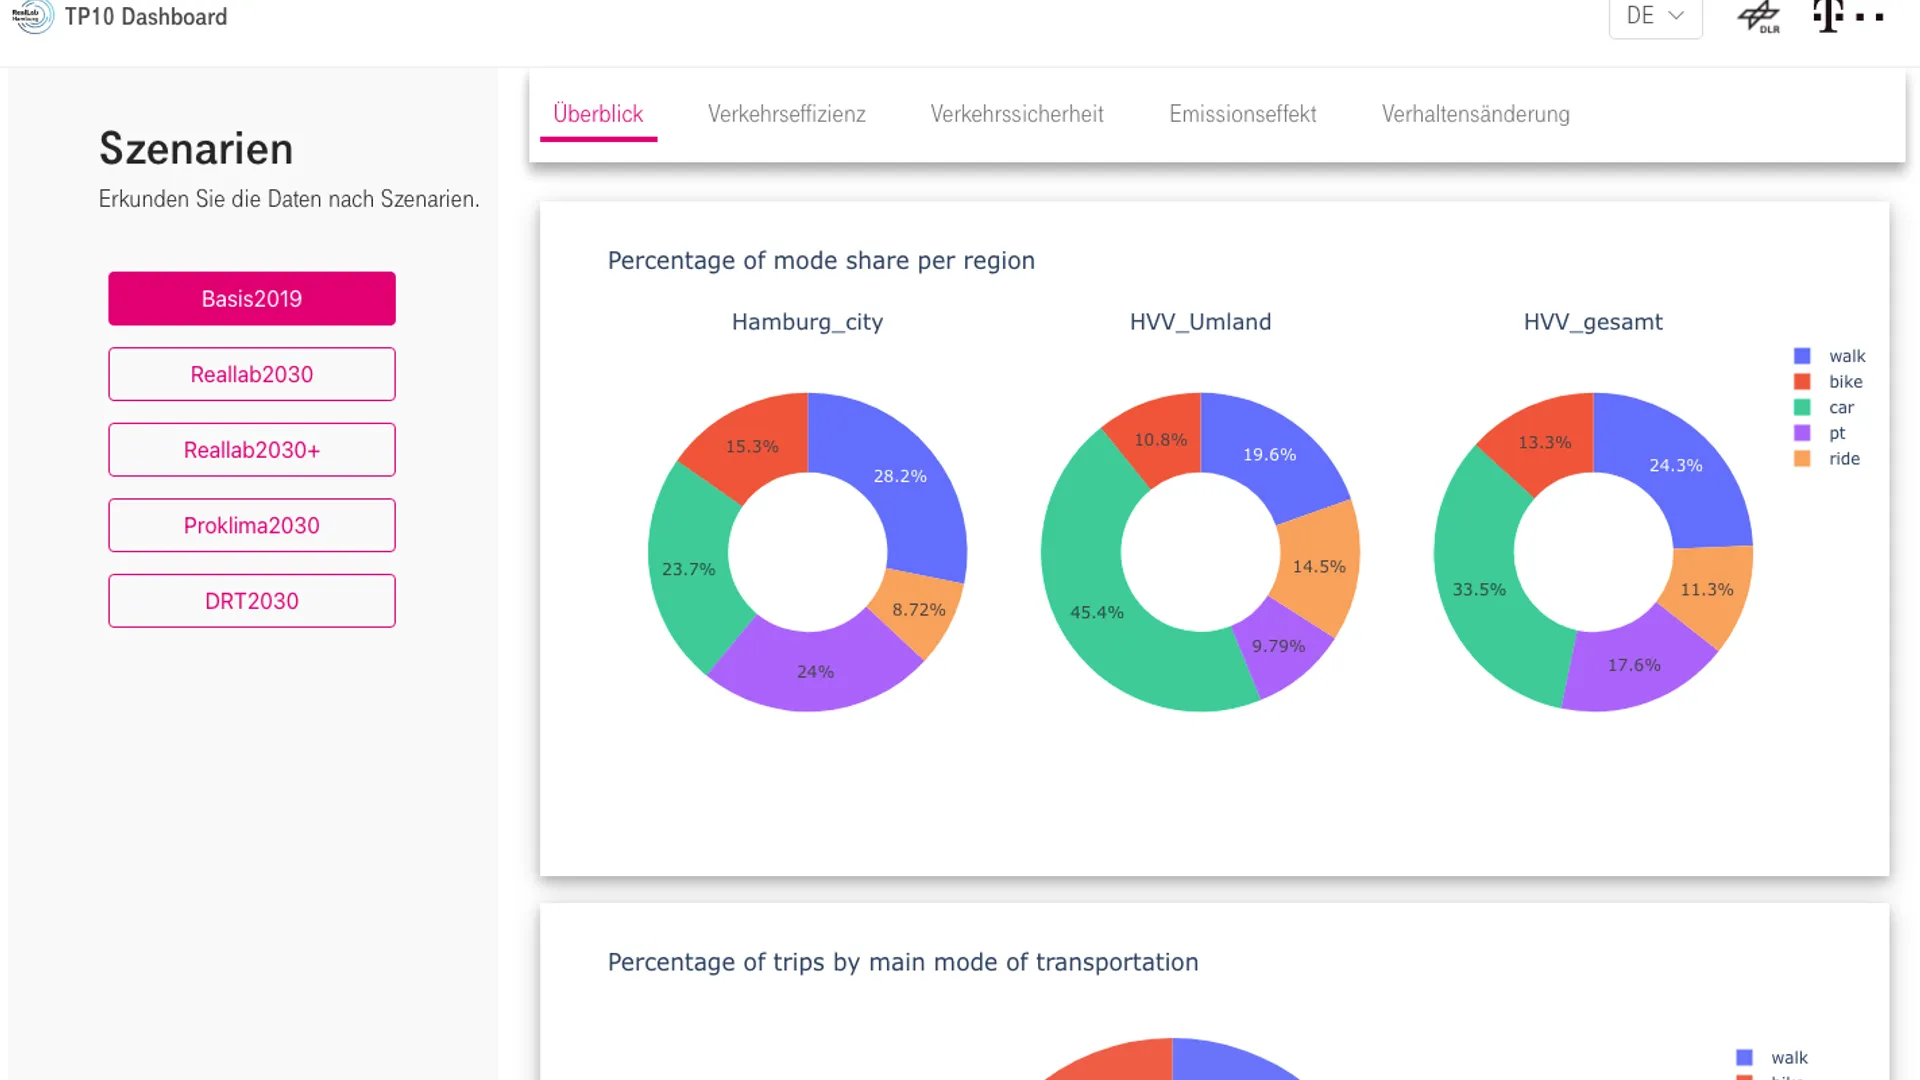The width and height of the screenshot is (1920, 1080).
Task: Click the Telekom T logo icon
Action: 1848,17
